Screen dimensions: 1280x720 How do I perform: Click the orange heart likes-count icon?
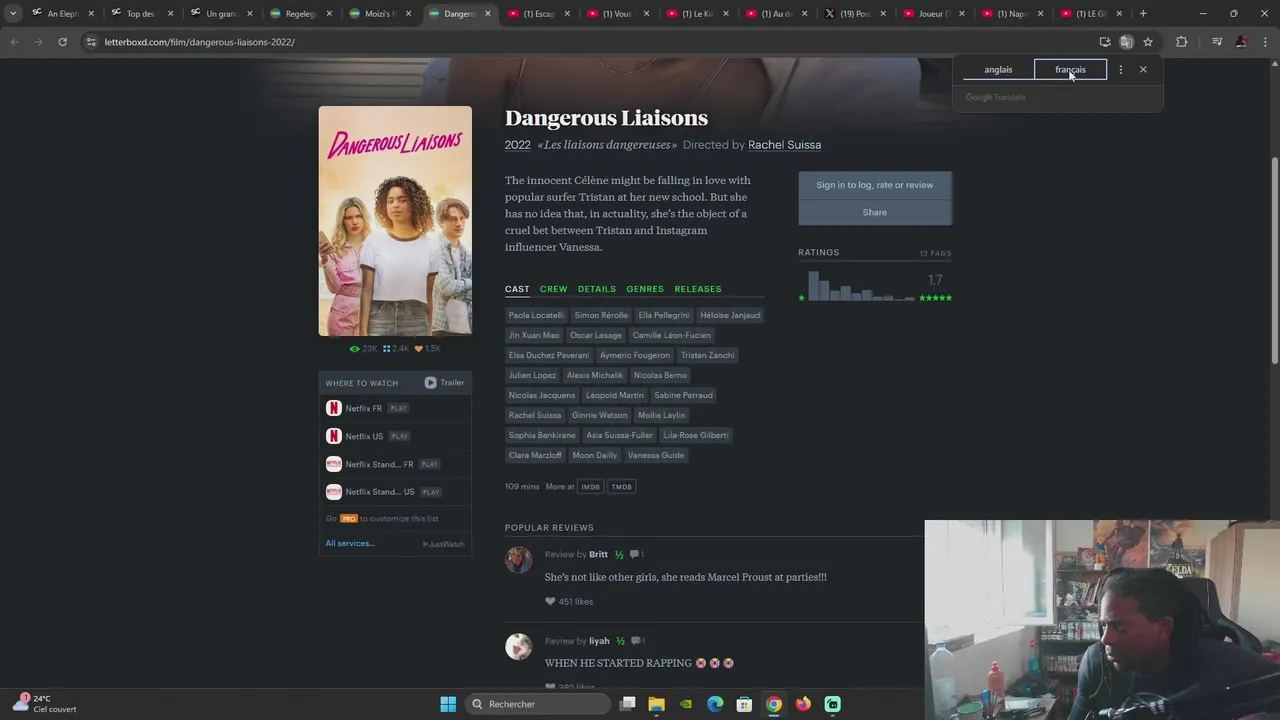(419, 349)
